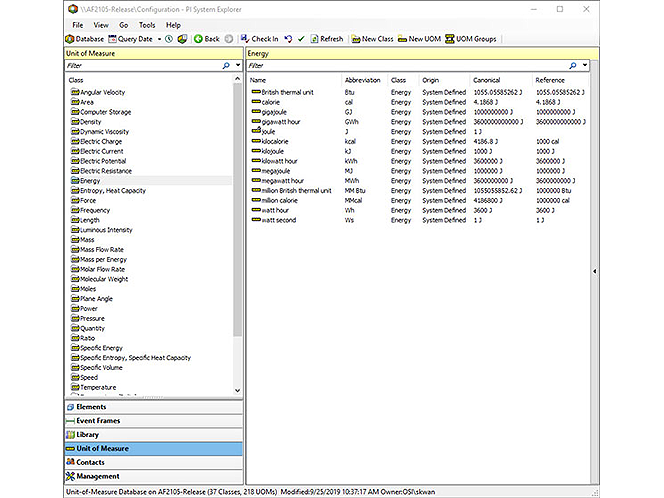Click the green Back arrow icon
Image resolution: width=664 pixels, height=498 pixels.
[x=198, y=39]
